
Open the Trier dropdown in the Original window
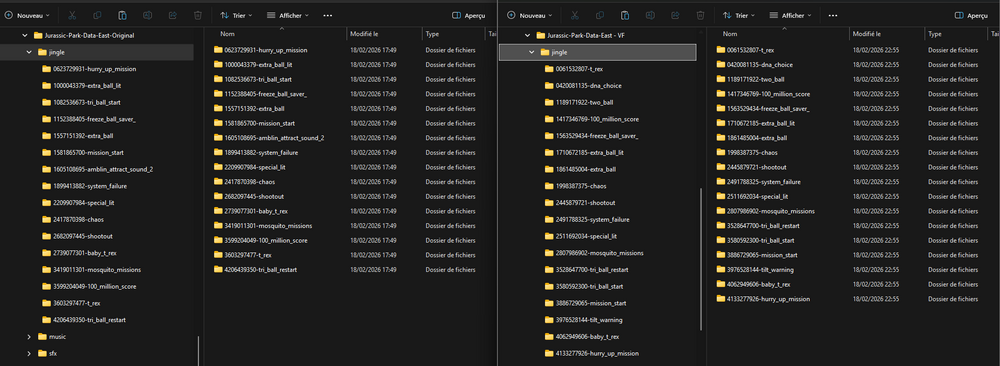pyautogui.click(x=236, y=15)
